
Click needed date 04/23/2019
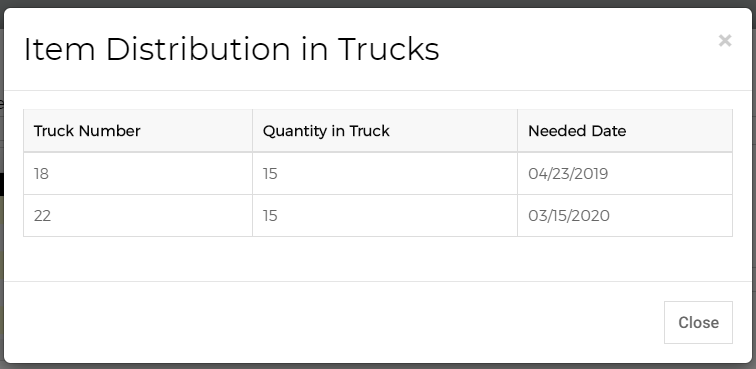coord(568,174)
